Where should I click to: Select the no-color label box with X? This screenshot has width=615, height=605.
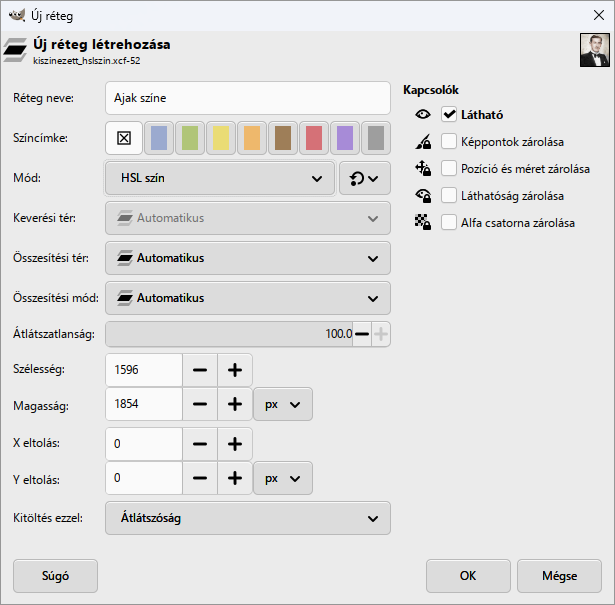[124, 138]
